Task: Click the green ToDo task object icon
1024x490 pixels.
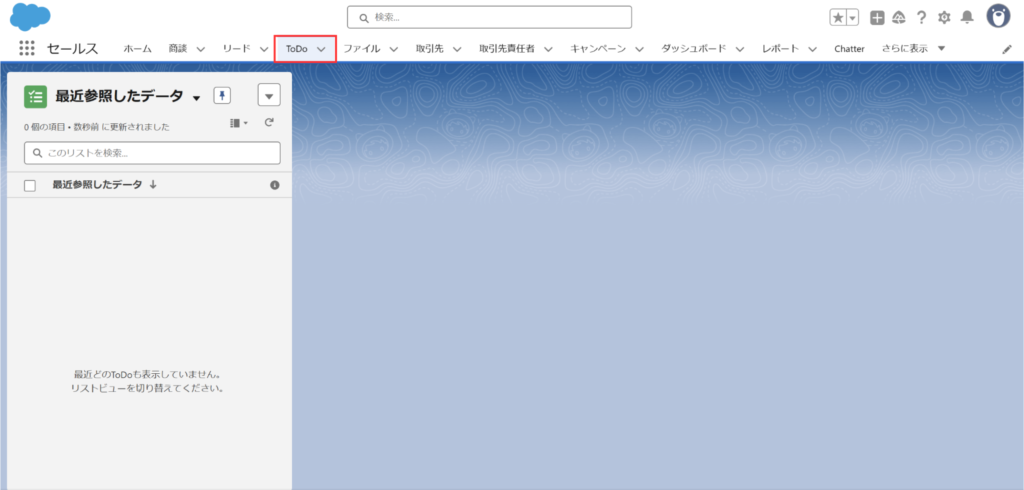Action: [x=35, y=97]
